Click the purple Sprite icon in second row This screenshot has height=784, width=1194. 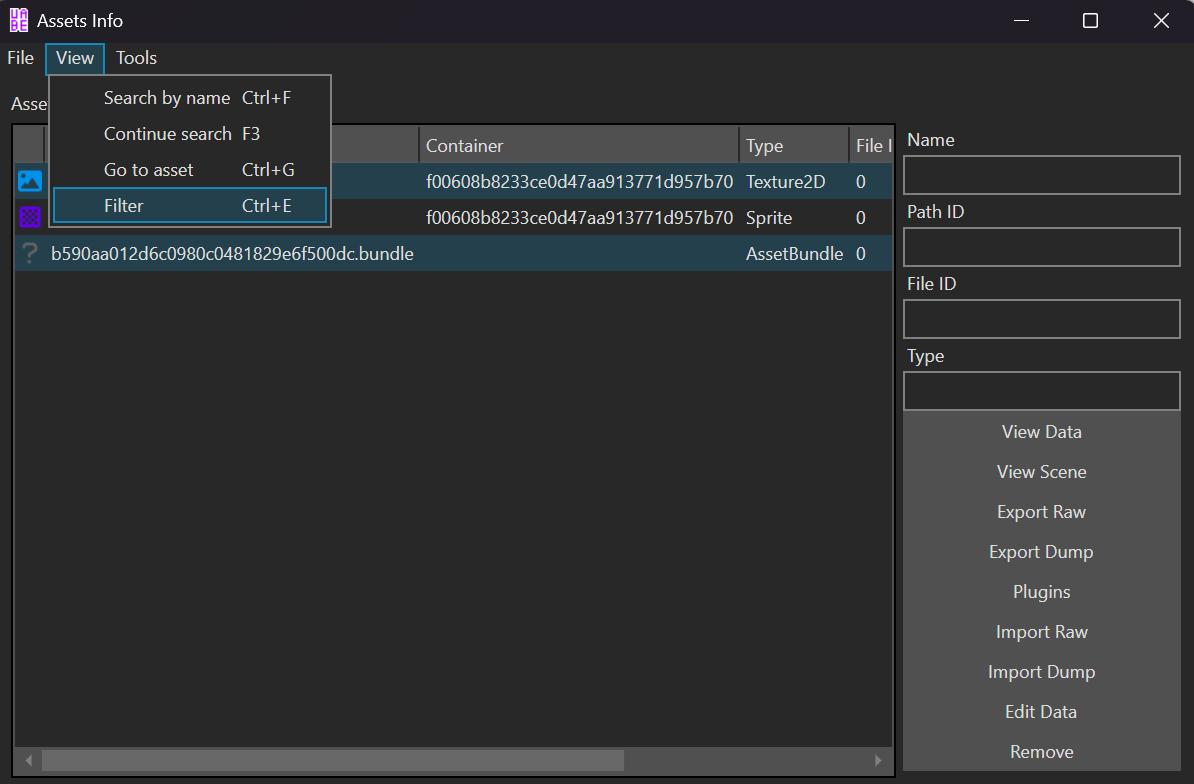pos(30,217)
